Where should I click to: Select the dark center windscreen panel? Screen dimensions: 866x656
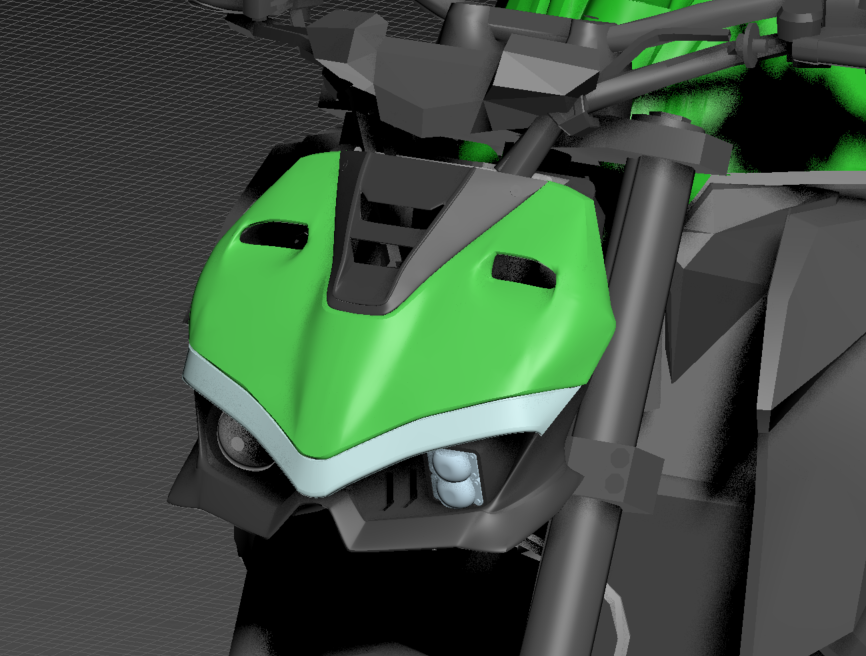coord(420,232)
